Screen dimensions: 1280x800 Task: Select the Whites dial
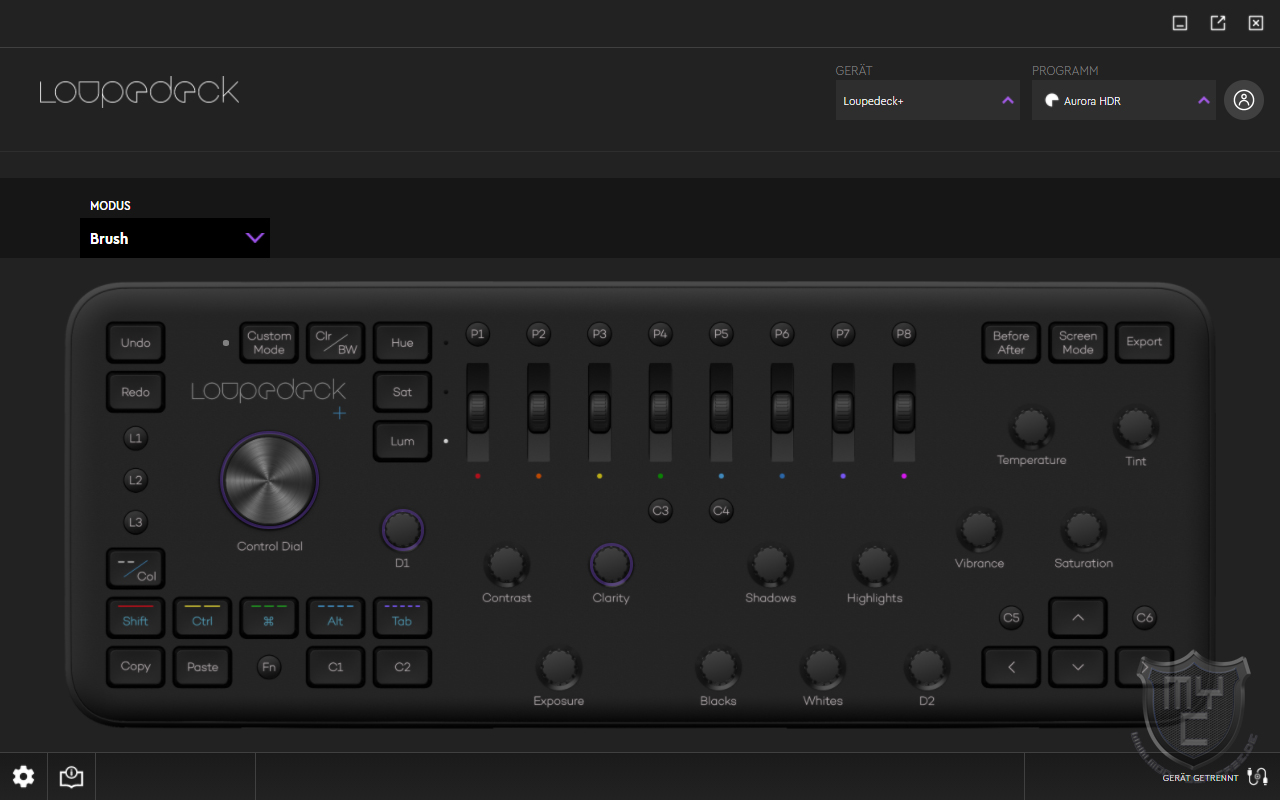823,667
